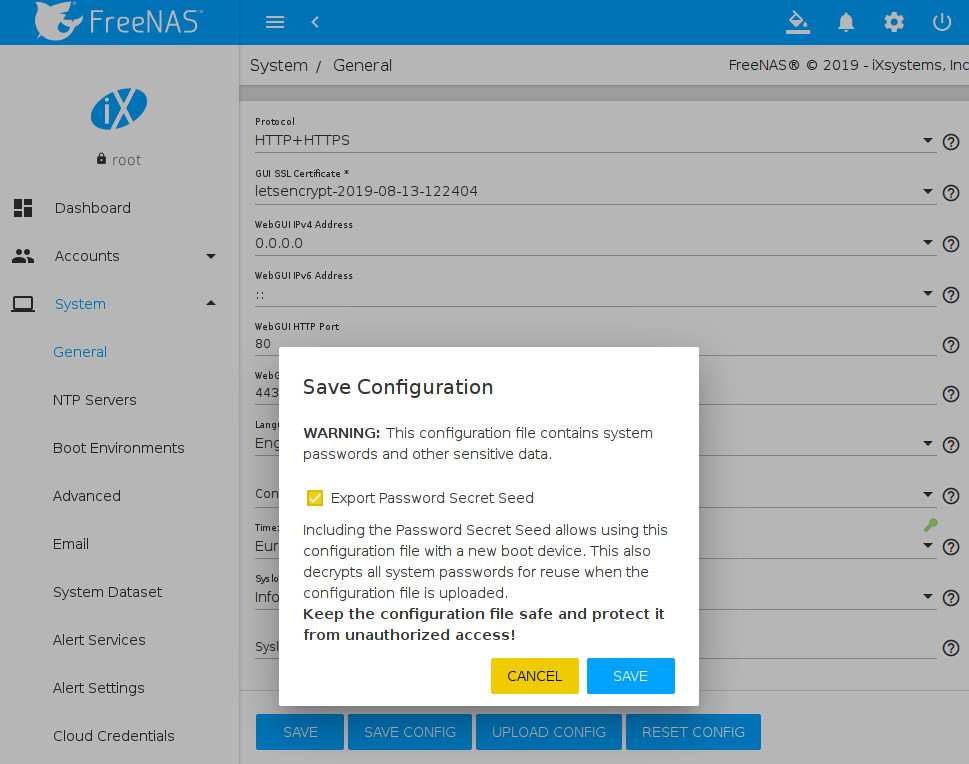Screen dimensions: 969x764
Task: Uncheck Export Password Secret Seed
Action: [315, 498]
